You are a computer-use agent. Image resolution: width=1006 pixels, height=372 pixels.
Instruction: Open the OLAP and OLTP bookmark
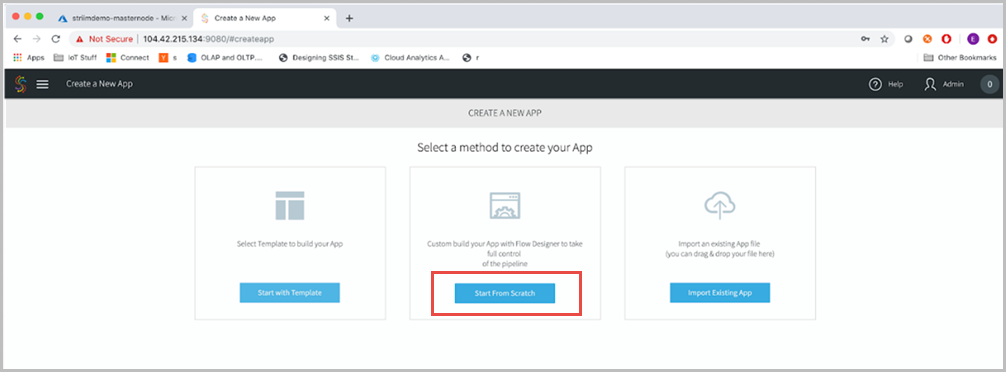pyautogui.click(x=225, y=58)
